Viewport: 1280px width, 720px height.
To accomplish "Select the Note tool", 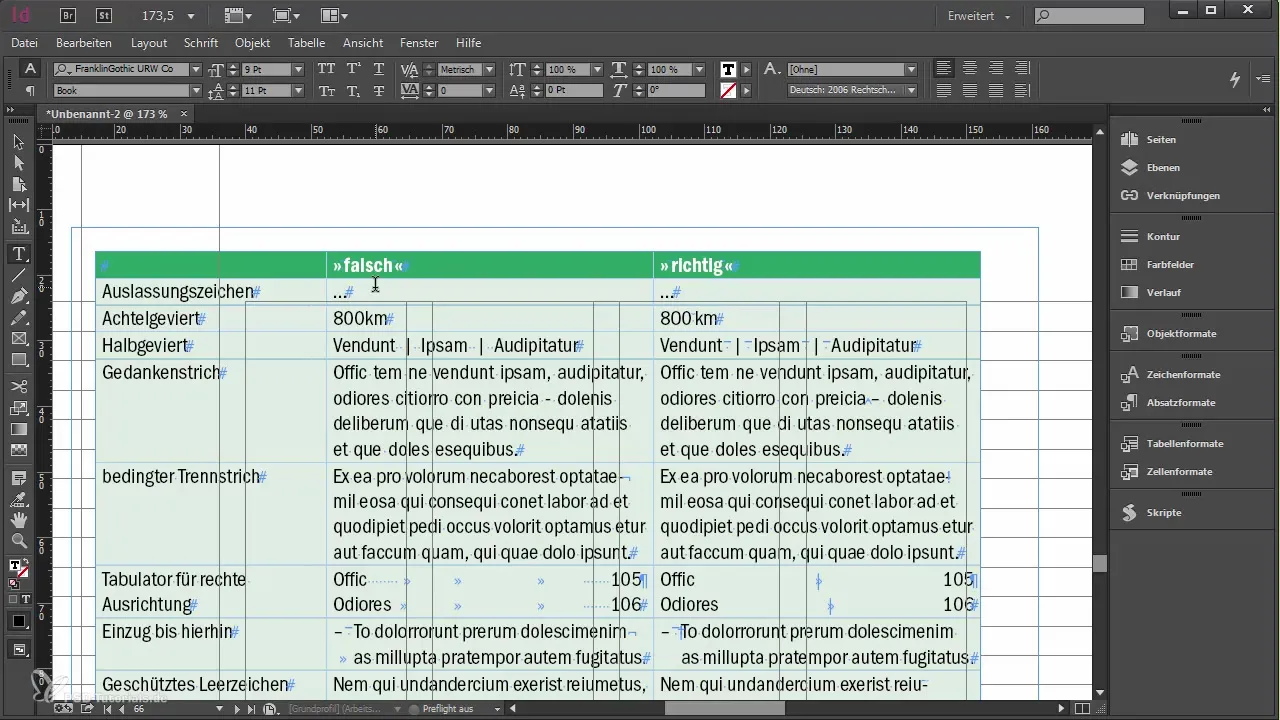I will (18, 478).
